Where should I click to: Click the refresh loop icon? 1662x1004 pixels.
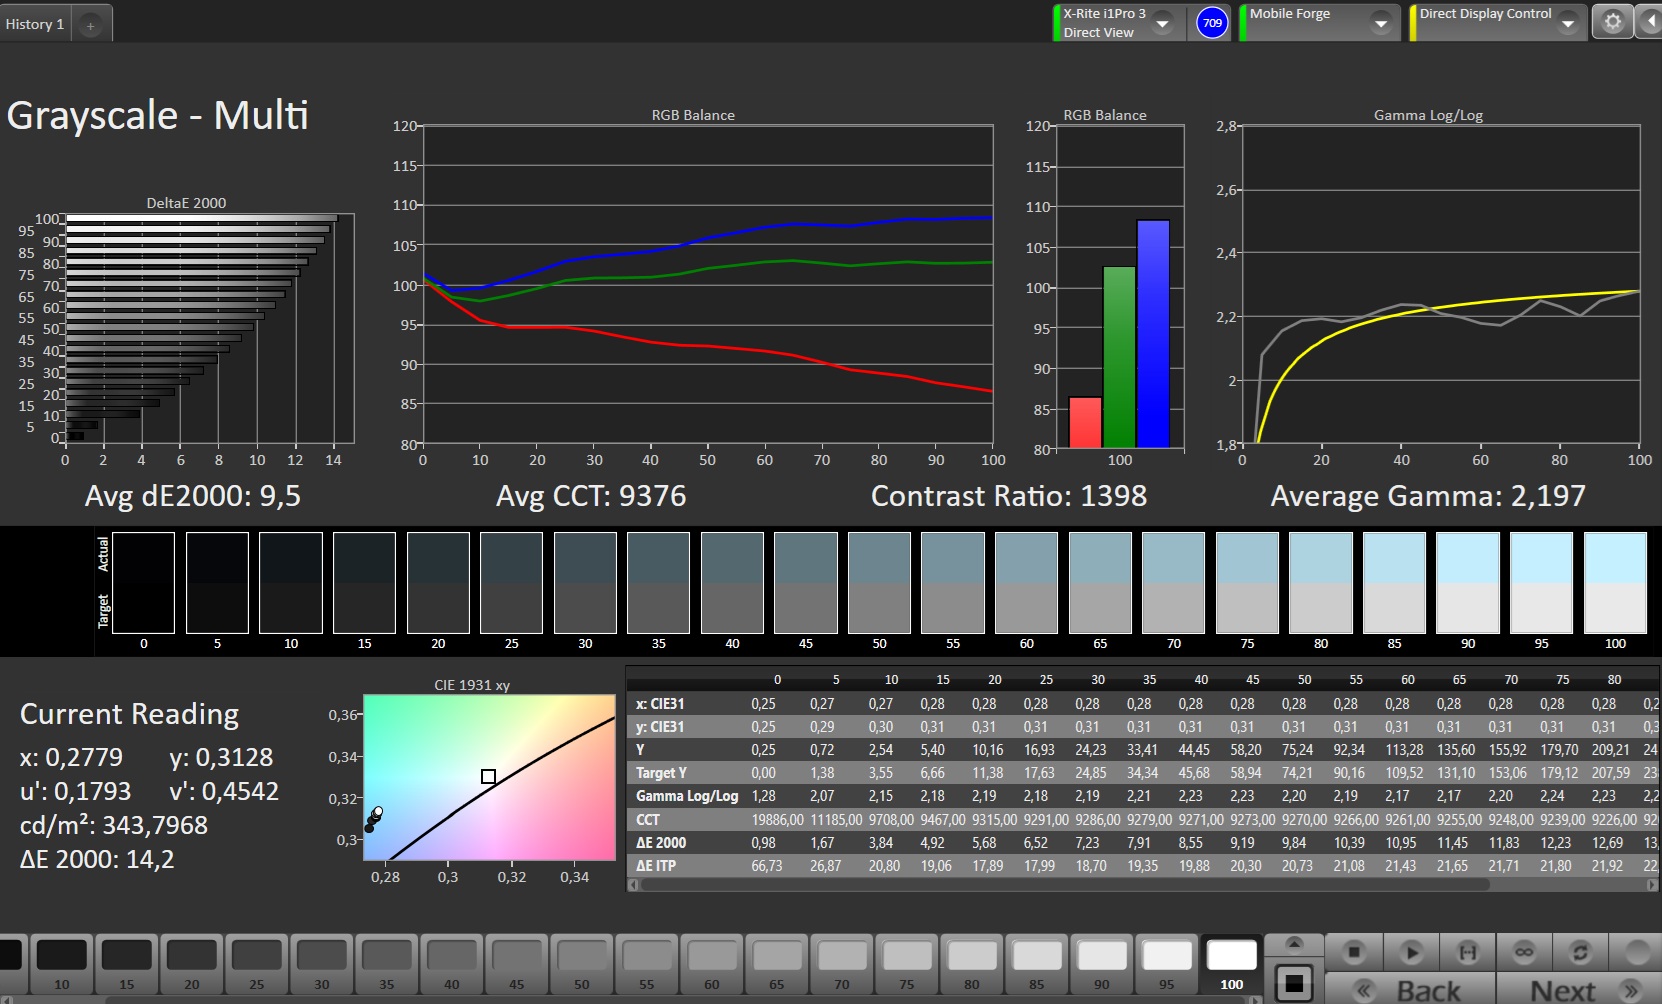coord(1580,952)
